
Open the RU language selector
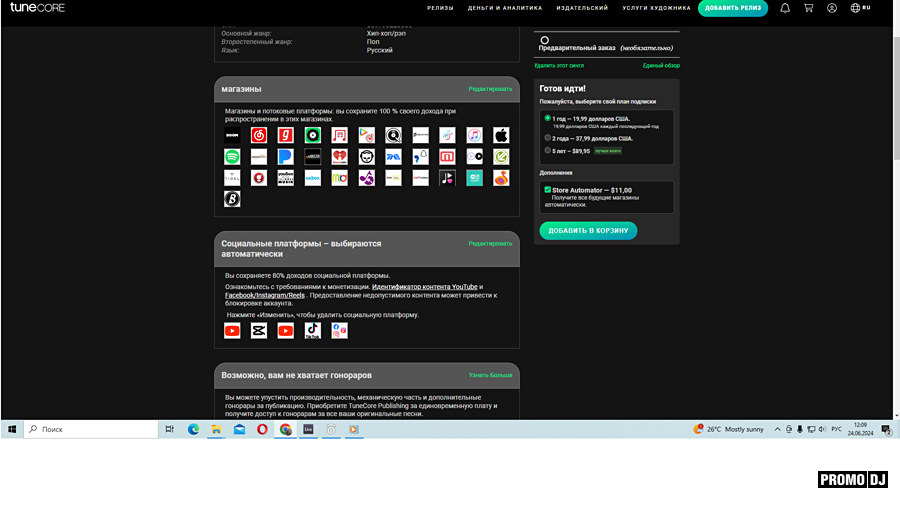[860, 8]
